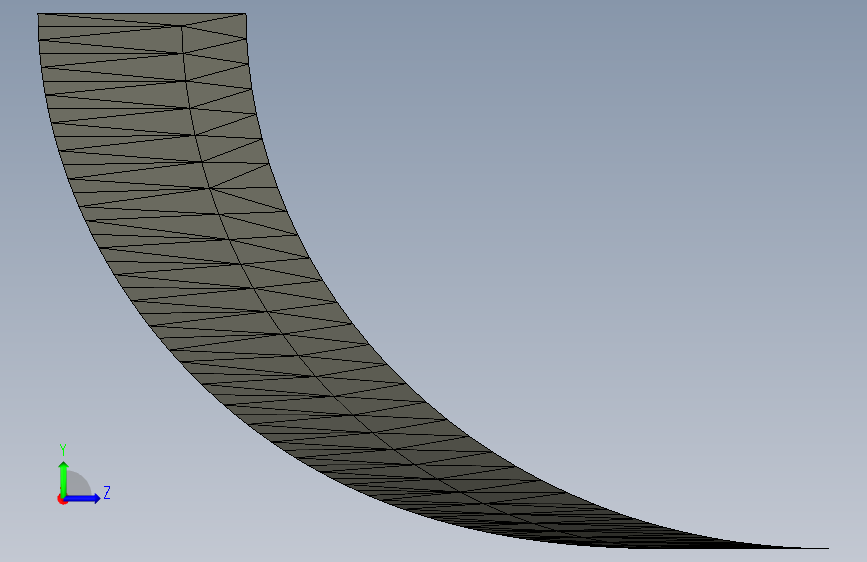Click the coordinate axis triad indicator

[84, 474]
